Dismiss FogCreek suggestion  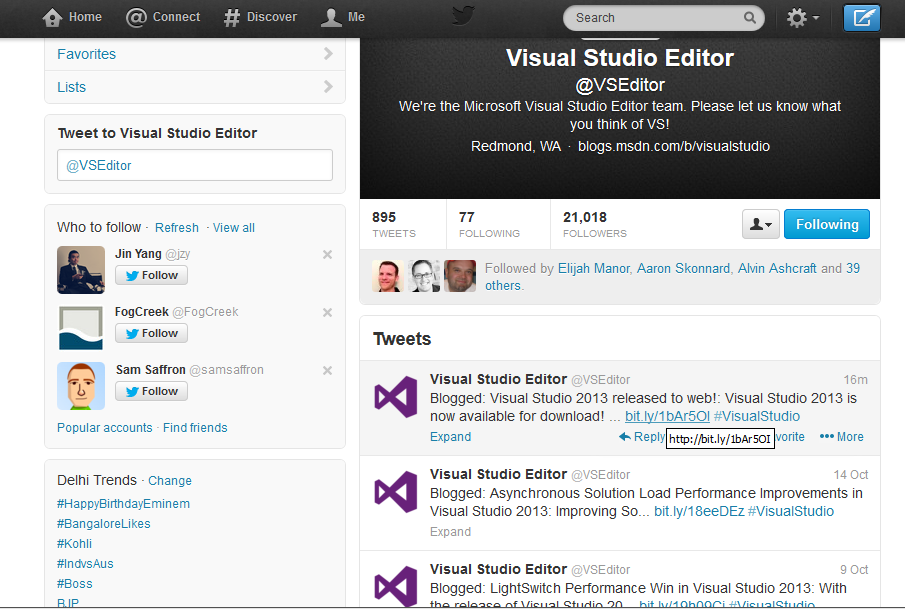[327, 312]
